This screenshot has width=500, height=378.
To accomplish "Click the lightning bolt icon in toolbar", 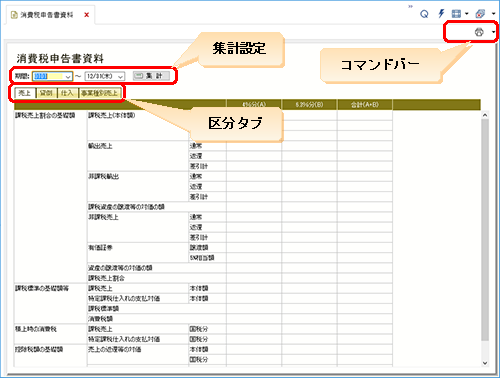I will coord(441,14).
